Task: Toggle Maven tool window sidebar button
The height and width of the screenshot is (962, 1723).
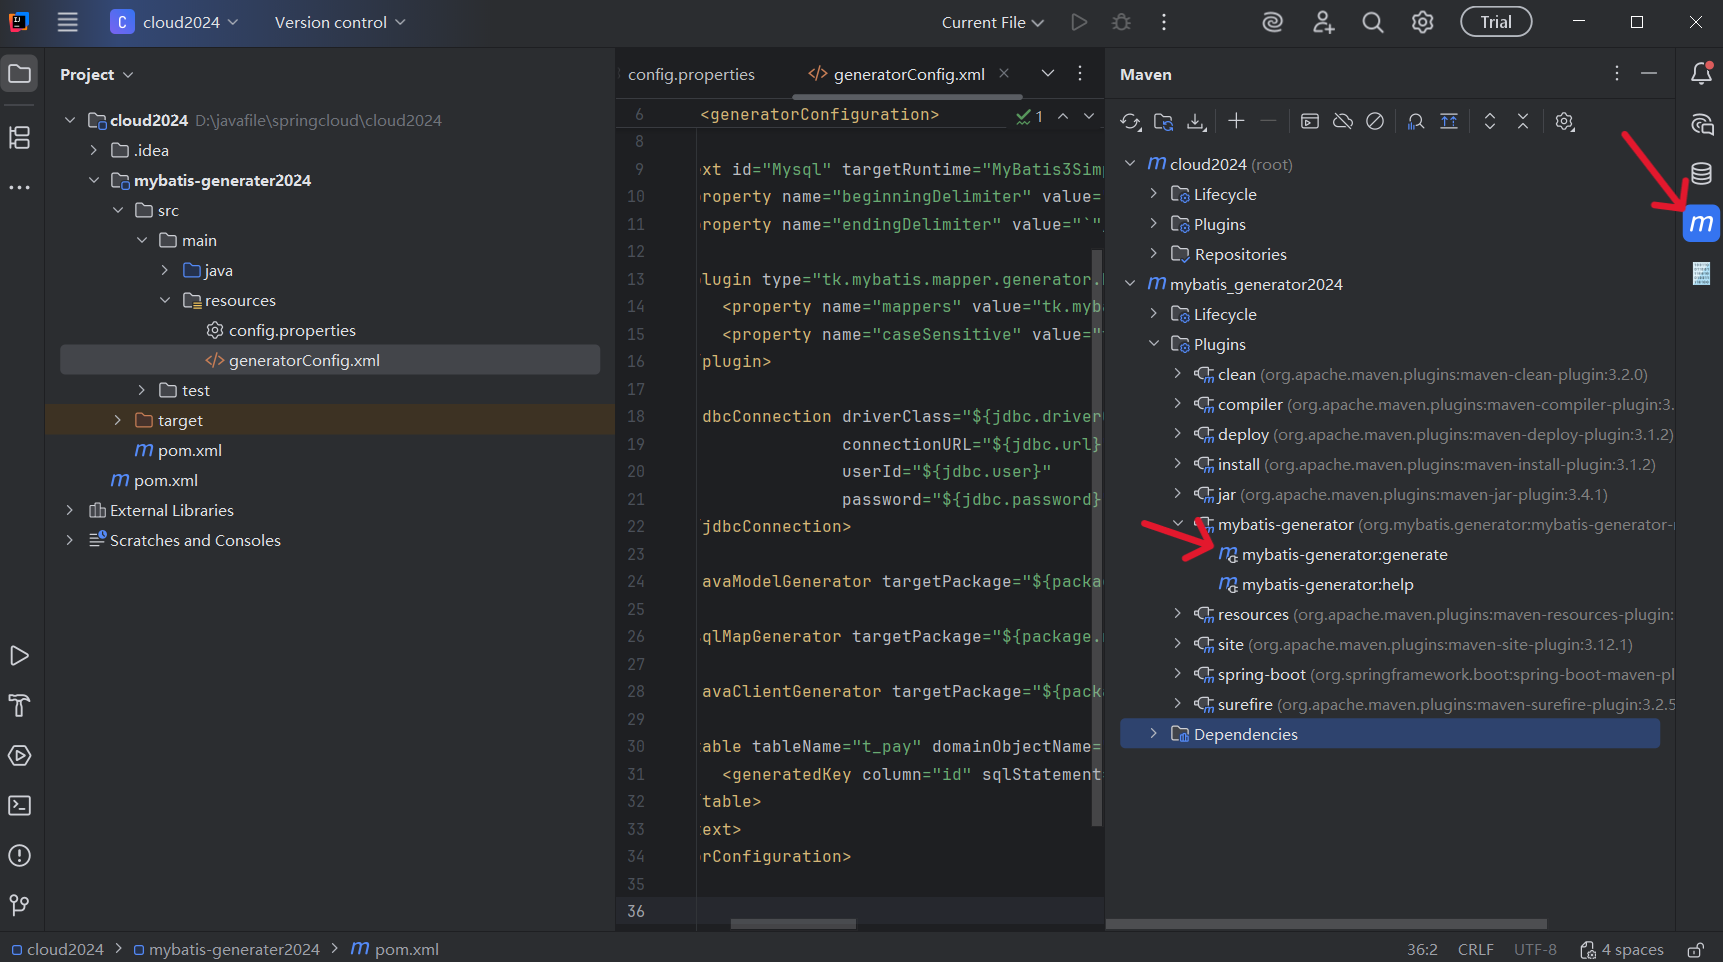Action: tap(1701, 223)
